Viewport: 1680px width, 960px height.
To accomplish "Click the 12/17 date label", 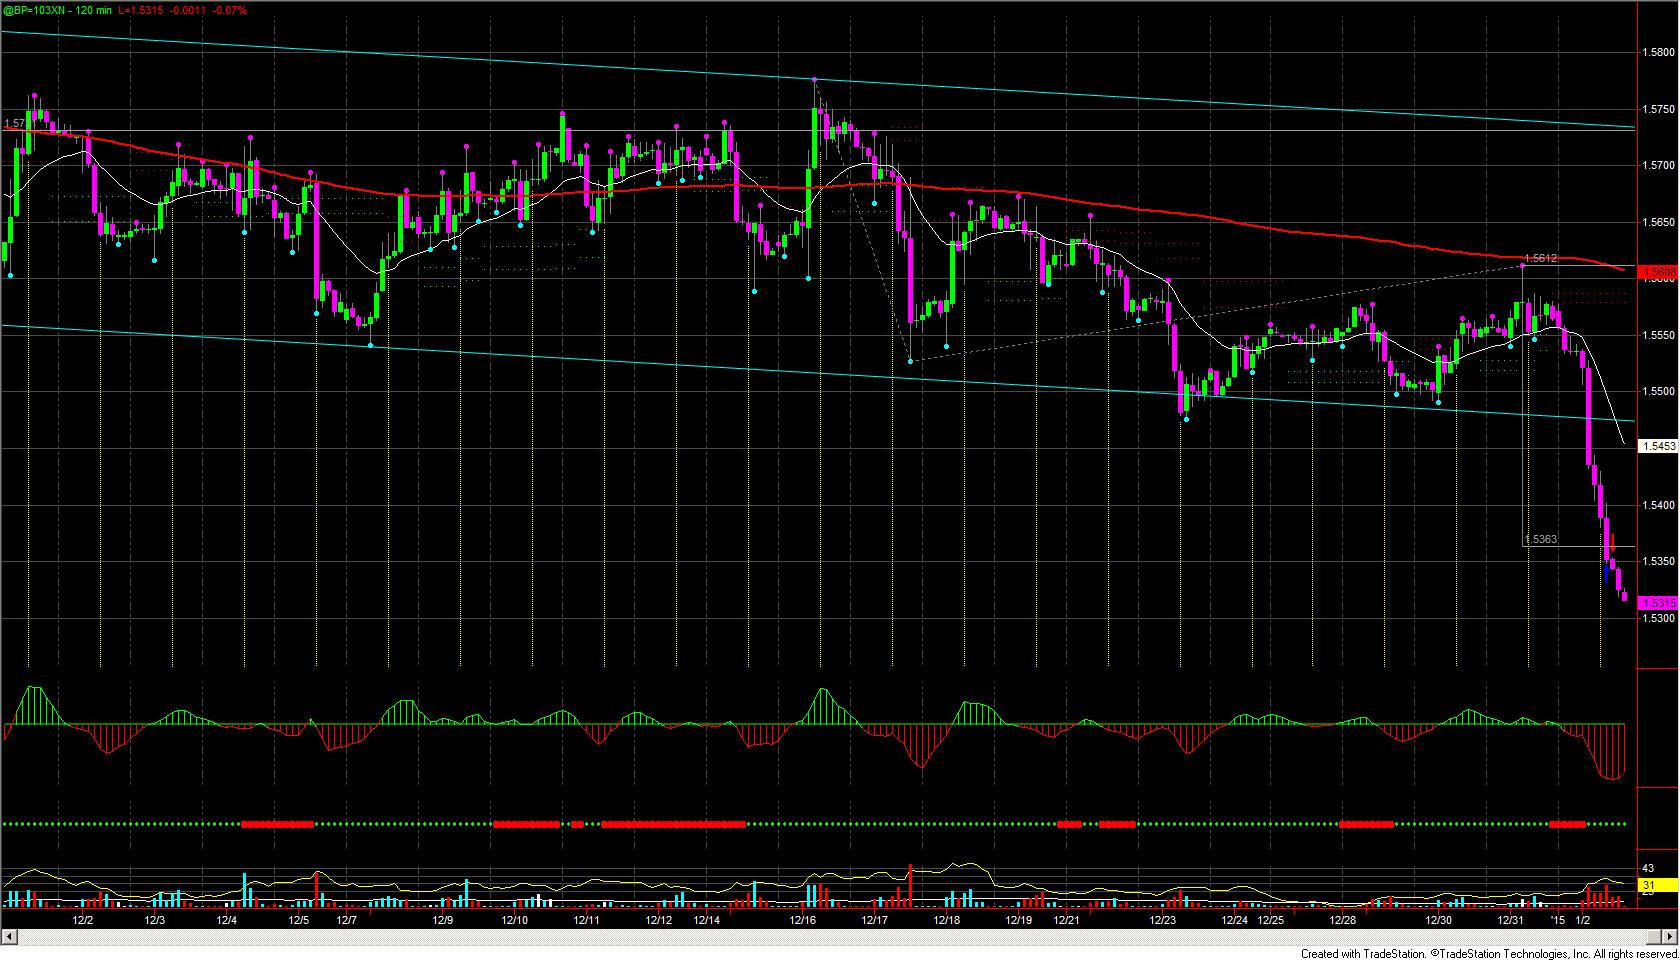I will point(875,920).
